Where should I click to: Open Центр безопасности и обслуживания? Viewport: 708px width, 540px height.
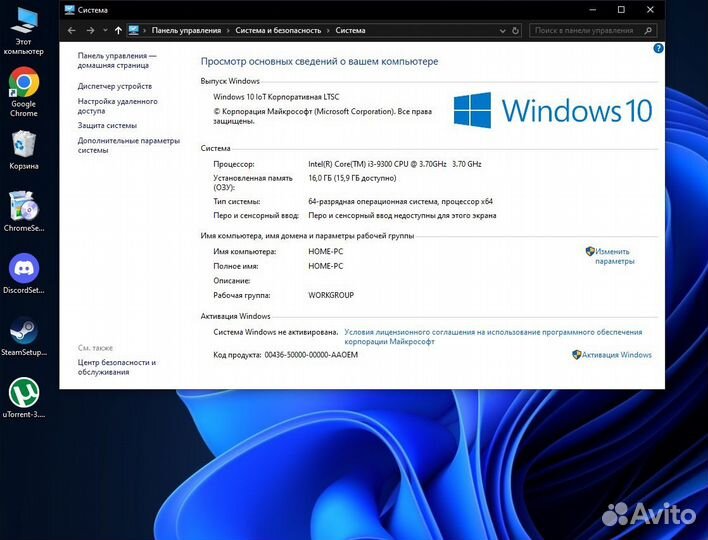point(116,367)
